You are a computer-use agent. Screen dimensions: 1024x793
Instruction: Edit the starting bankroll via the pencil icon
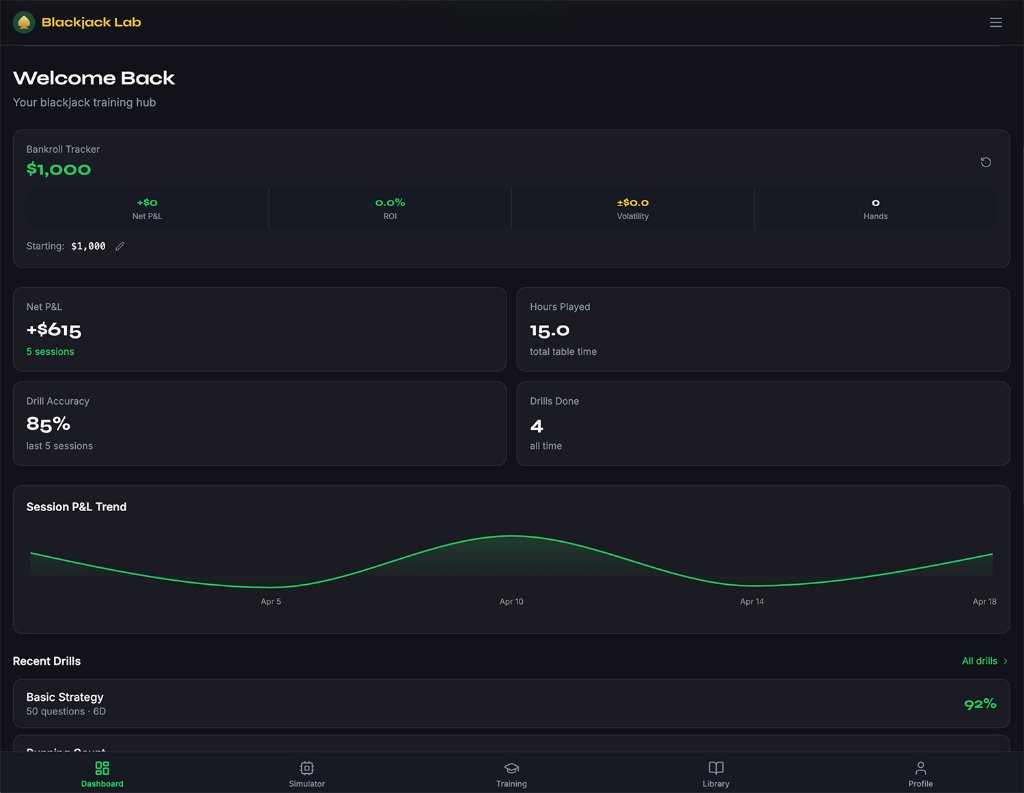coord(119,245)
